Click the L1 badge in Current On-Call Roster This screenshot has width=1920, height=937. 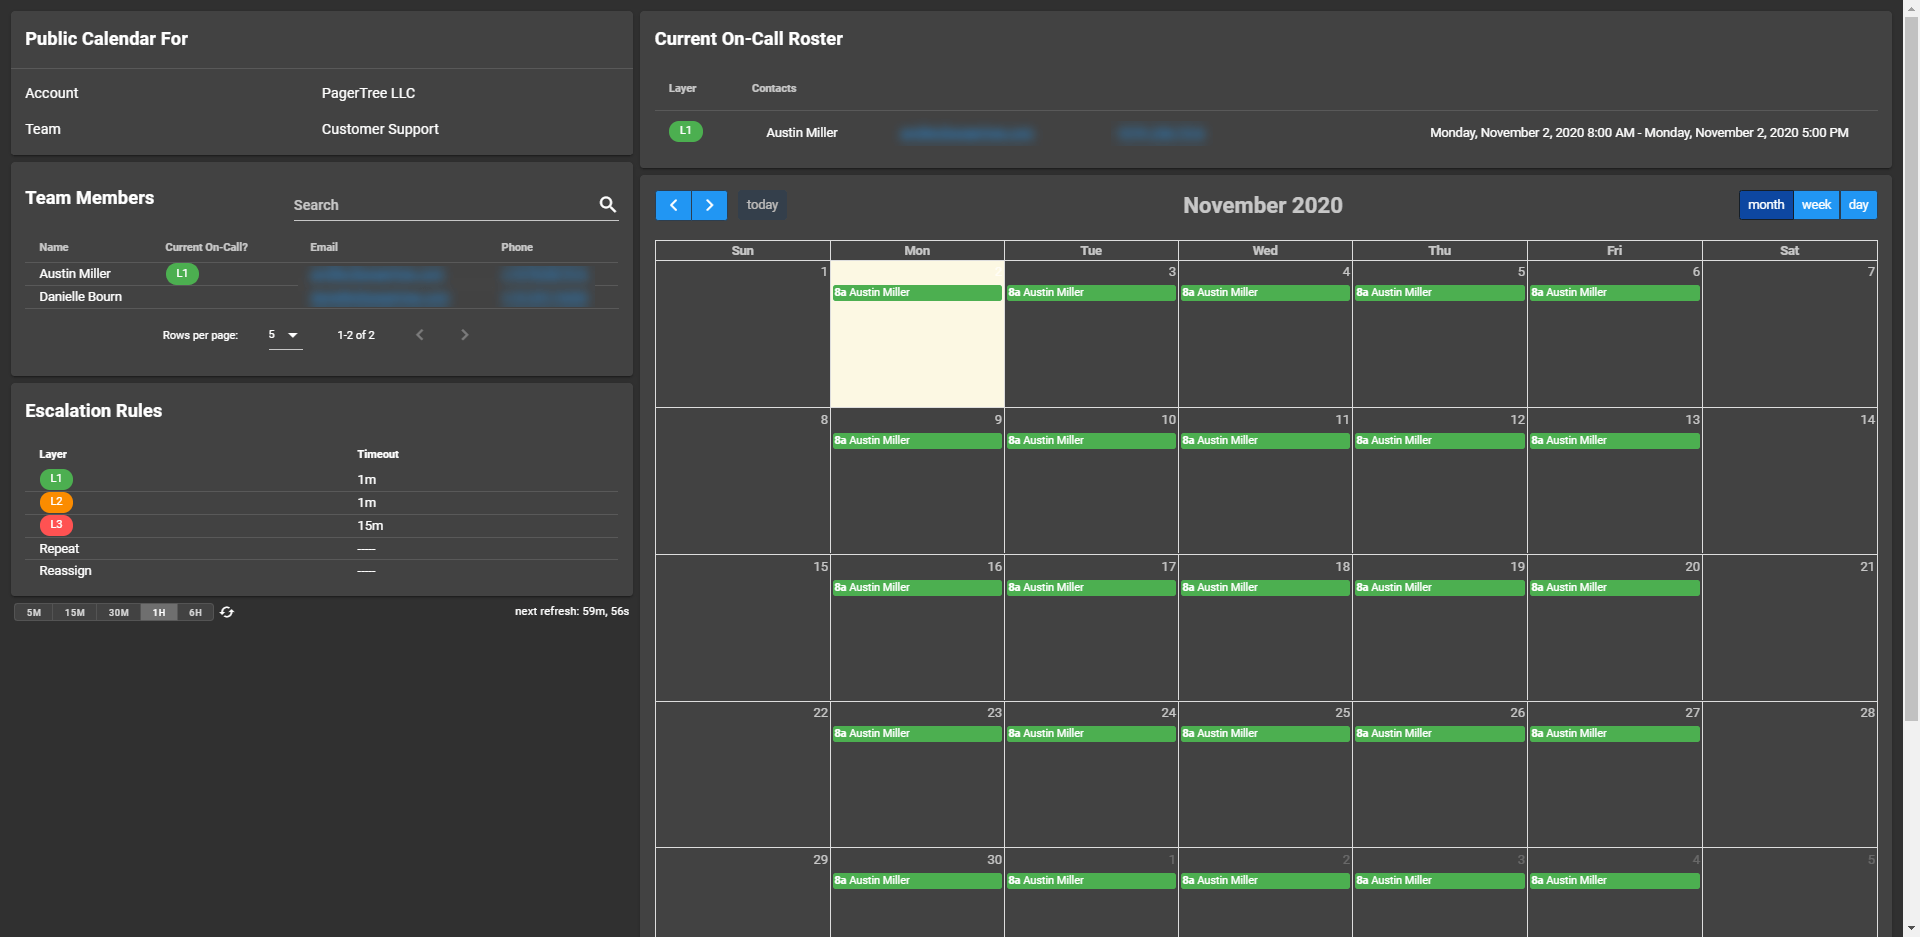[685, 131]
